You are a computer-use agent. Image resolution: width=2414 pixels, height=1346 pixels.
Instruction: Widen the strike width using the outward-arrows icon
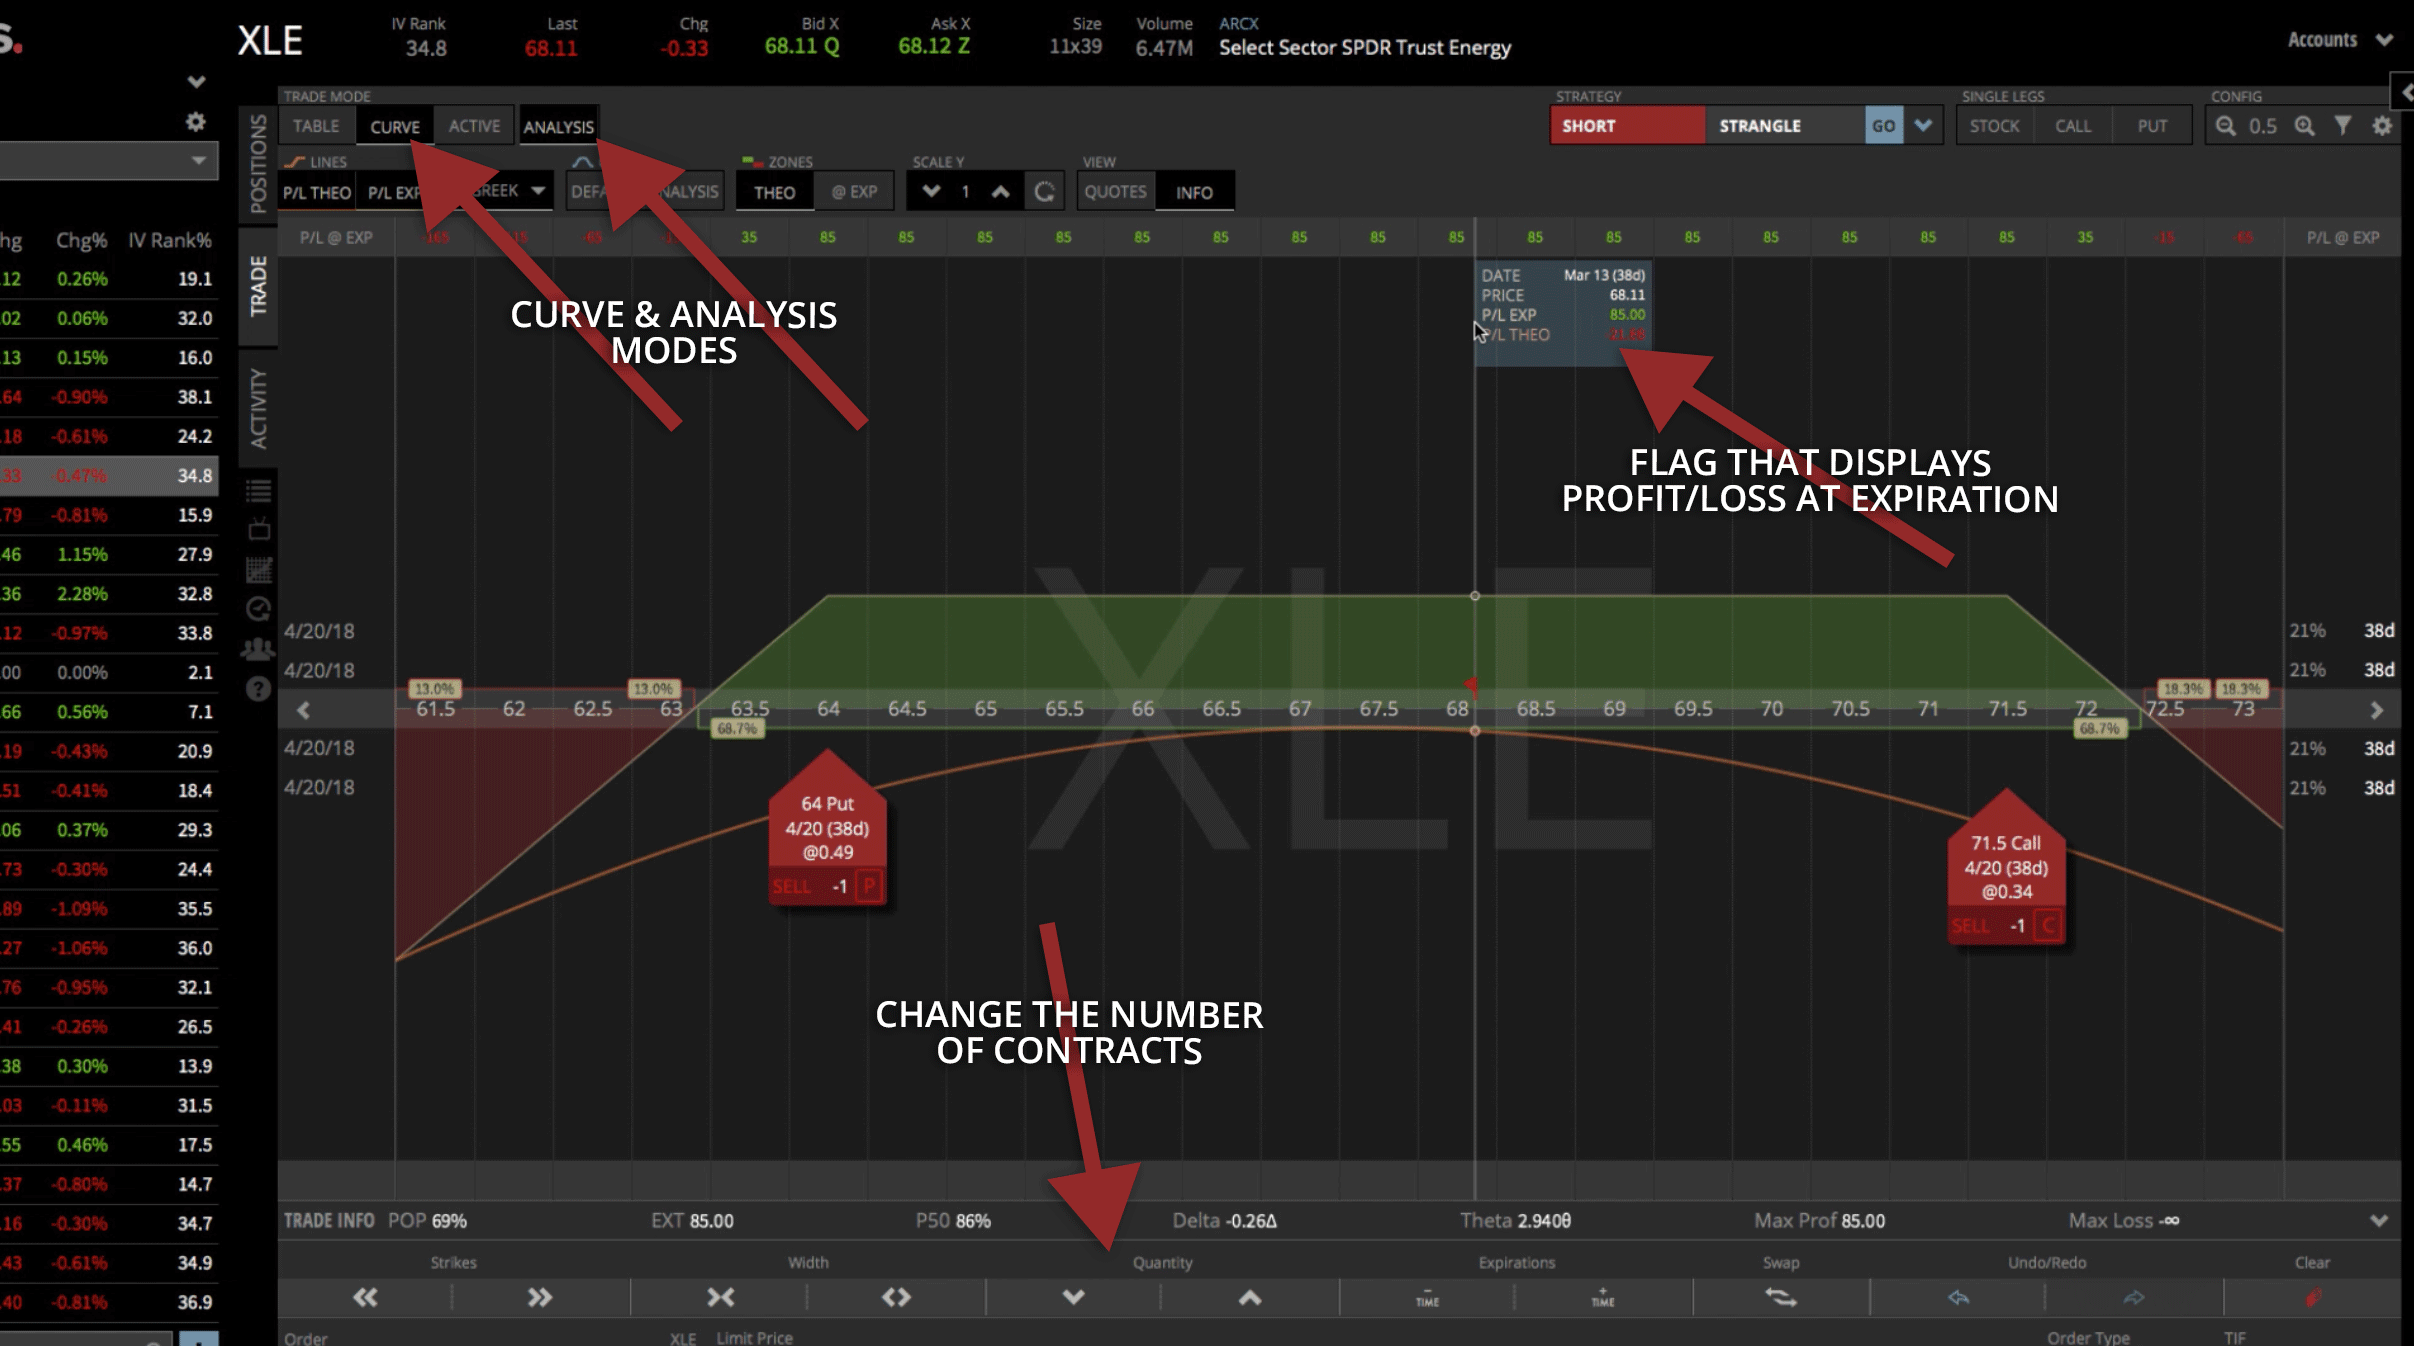point(896,1298)
